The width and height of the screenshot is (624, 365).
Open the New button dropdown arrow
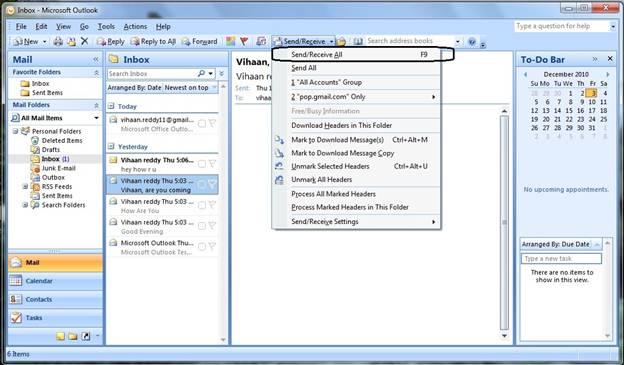pos(45,41)
